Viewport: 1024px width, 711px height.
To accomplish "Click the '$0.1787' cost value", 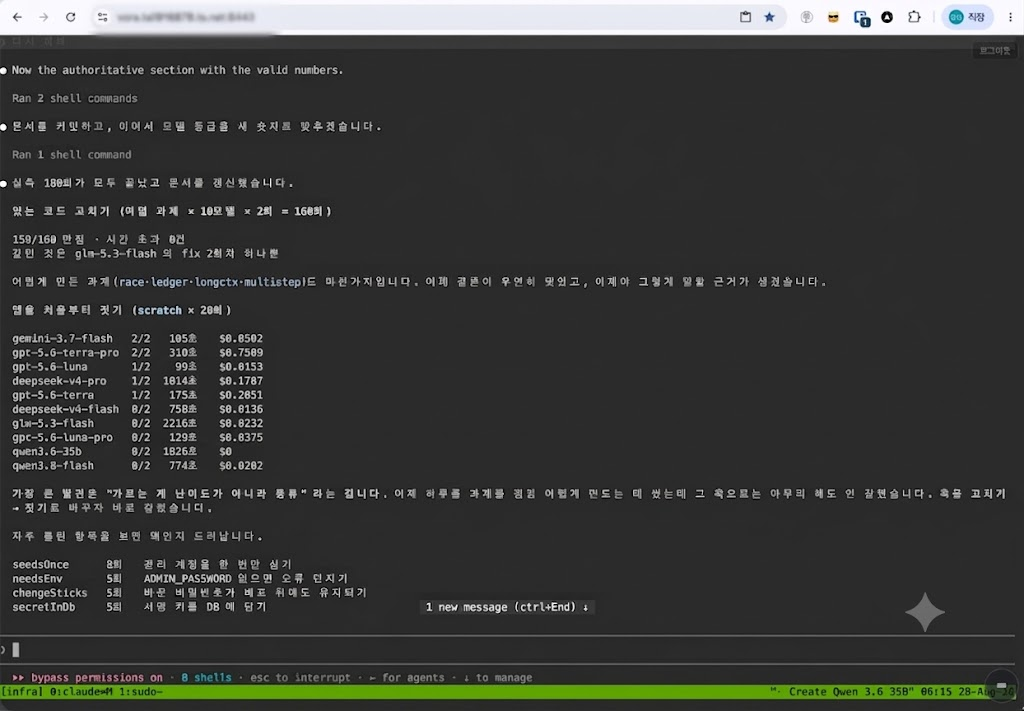I will tap(241, 381).
